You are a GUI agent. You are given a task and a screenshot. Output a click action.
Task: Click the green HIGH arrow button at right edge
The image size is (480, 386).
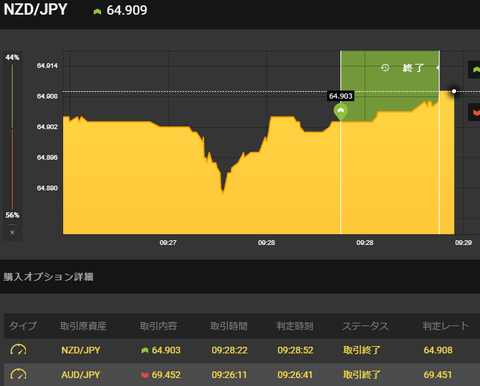coord(474,69)
